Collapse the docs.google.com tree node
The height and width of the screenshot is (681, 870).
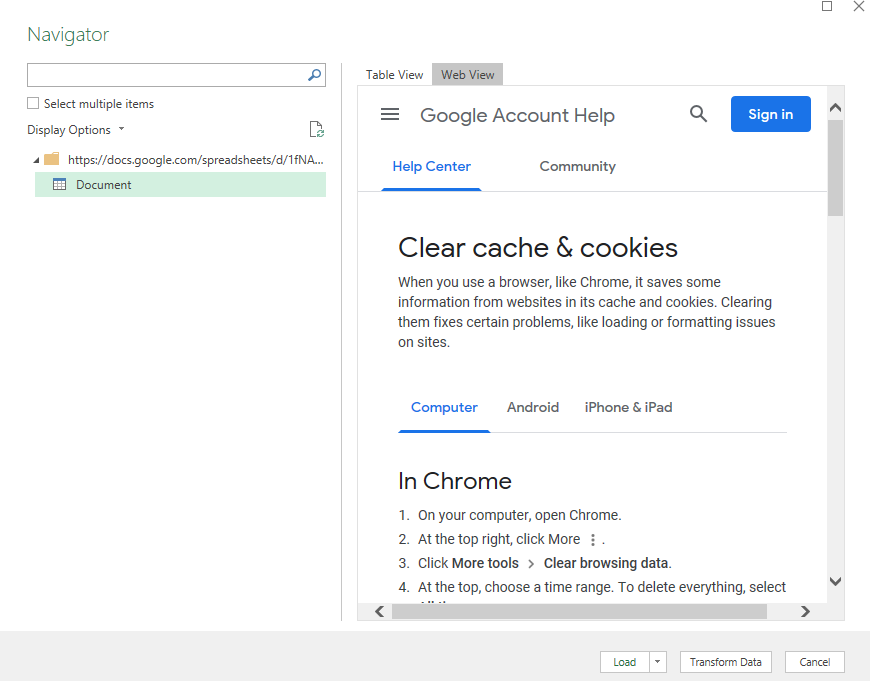(37, 160)
